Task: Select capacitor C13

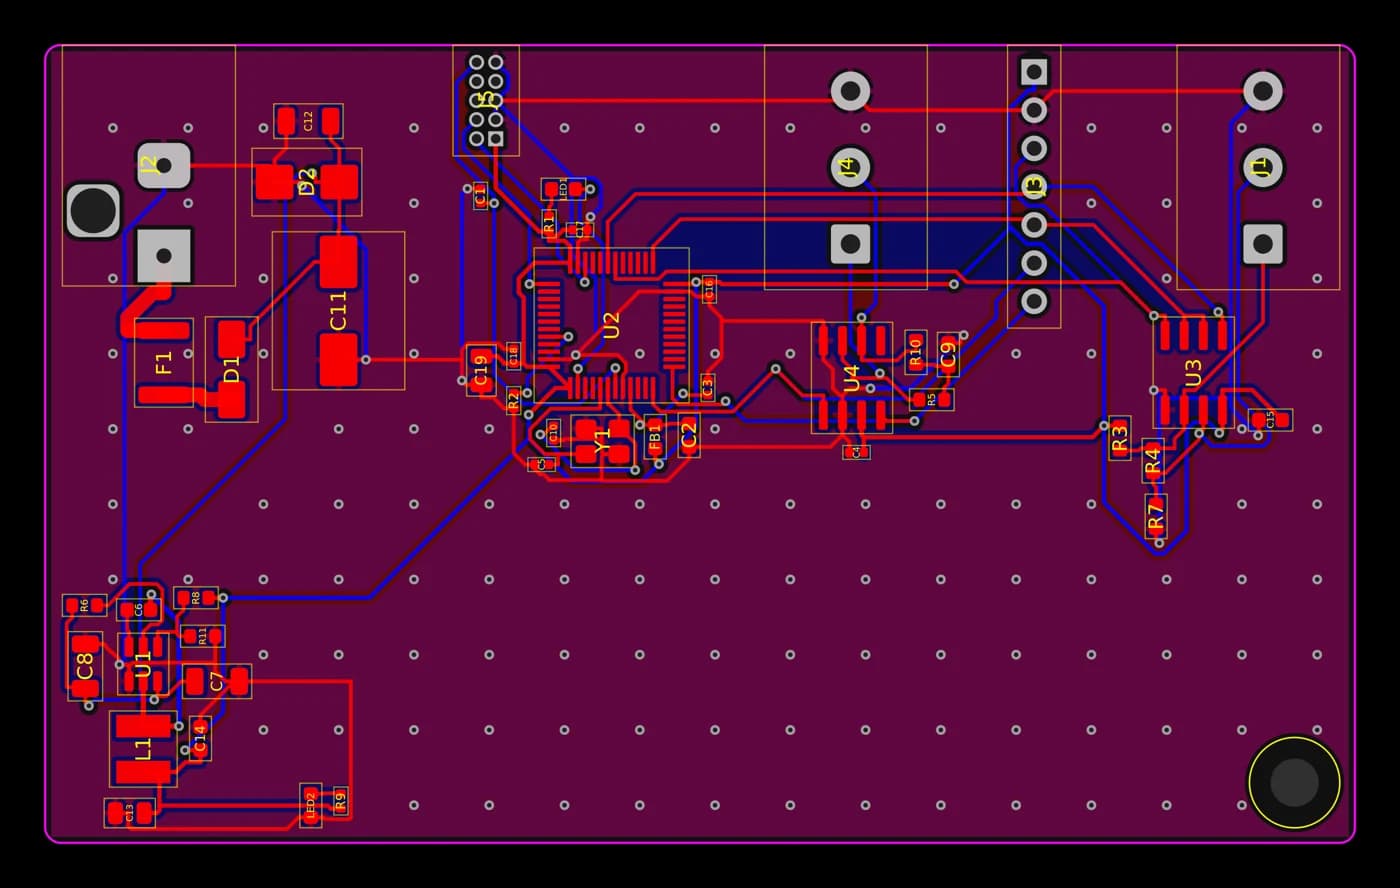Action: [x=130, y=812]
